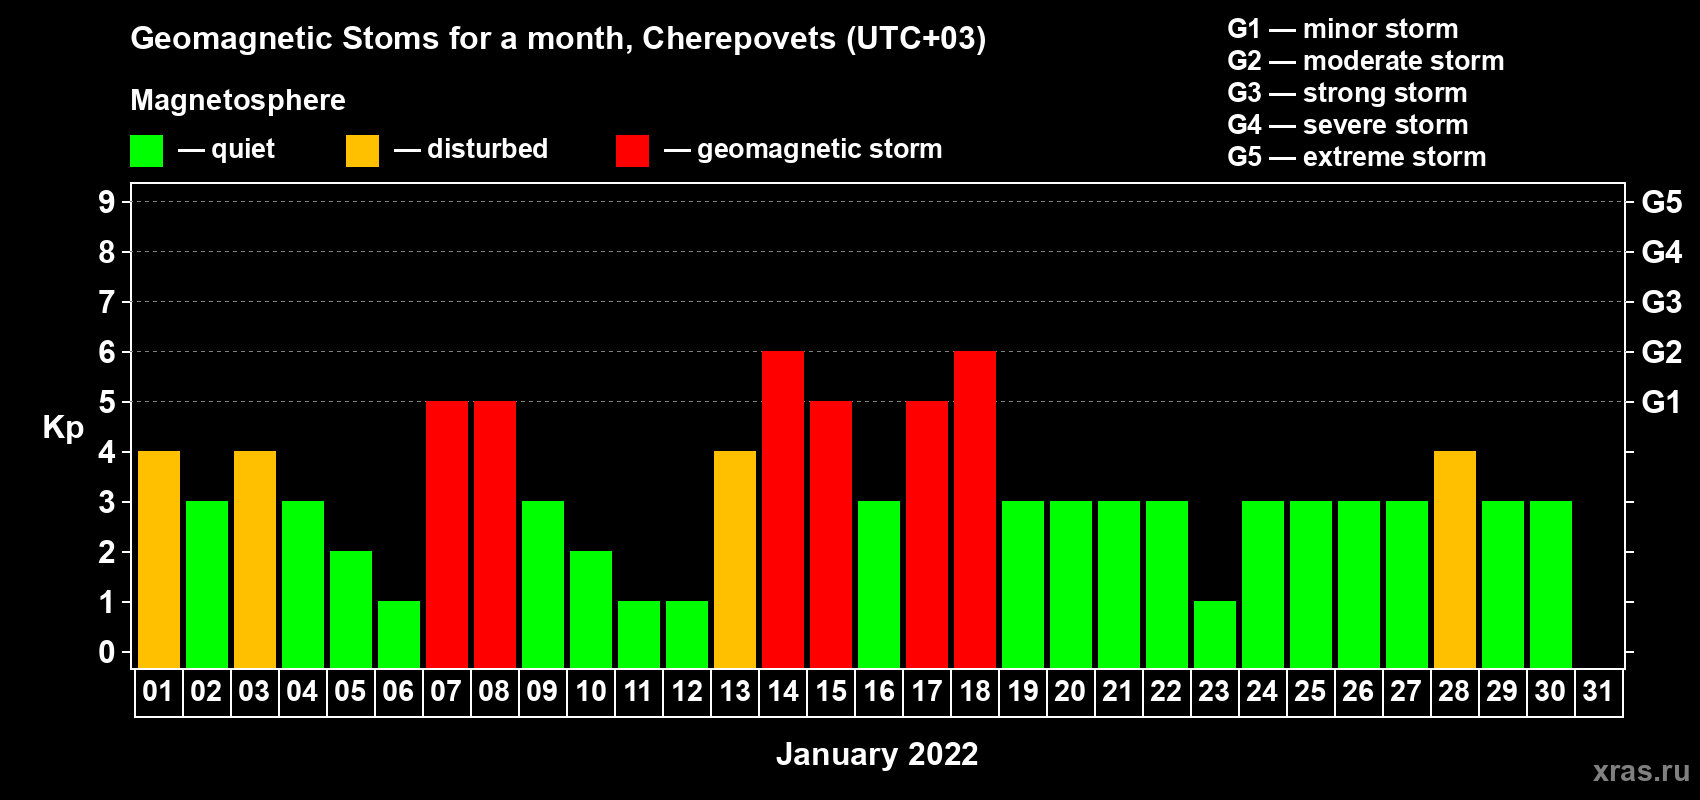Click date label 31 on the axis
Image resolution: width=1700 pixels, height=800 pixels.
click(1598, 691)
